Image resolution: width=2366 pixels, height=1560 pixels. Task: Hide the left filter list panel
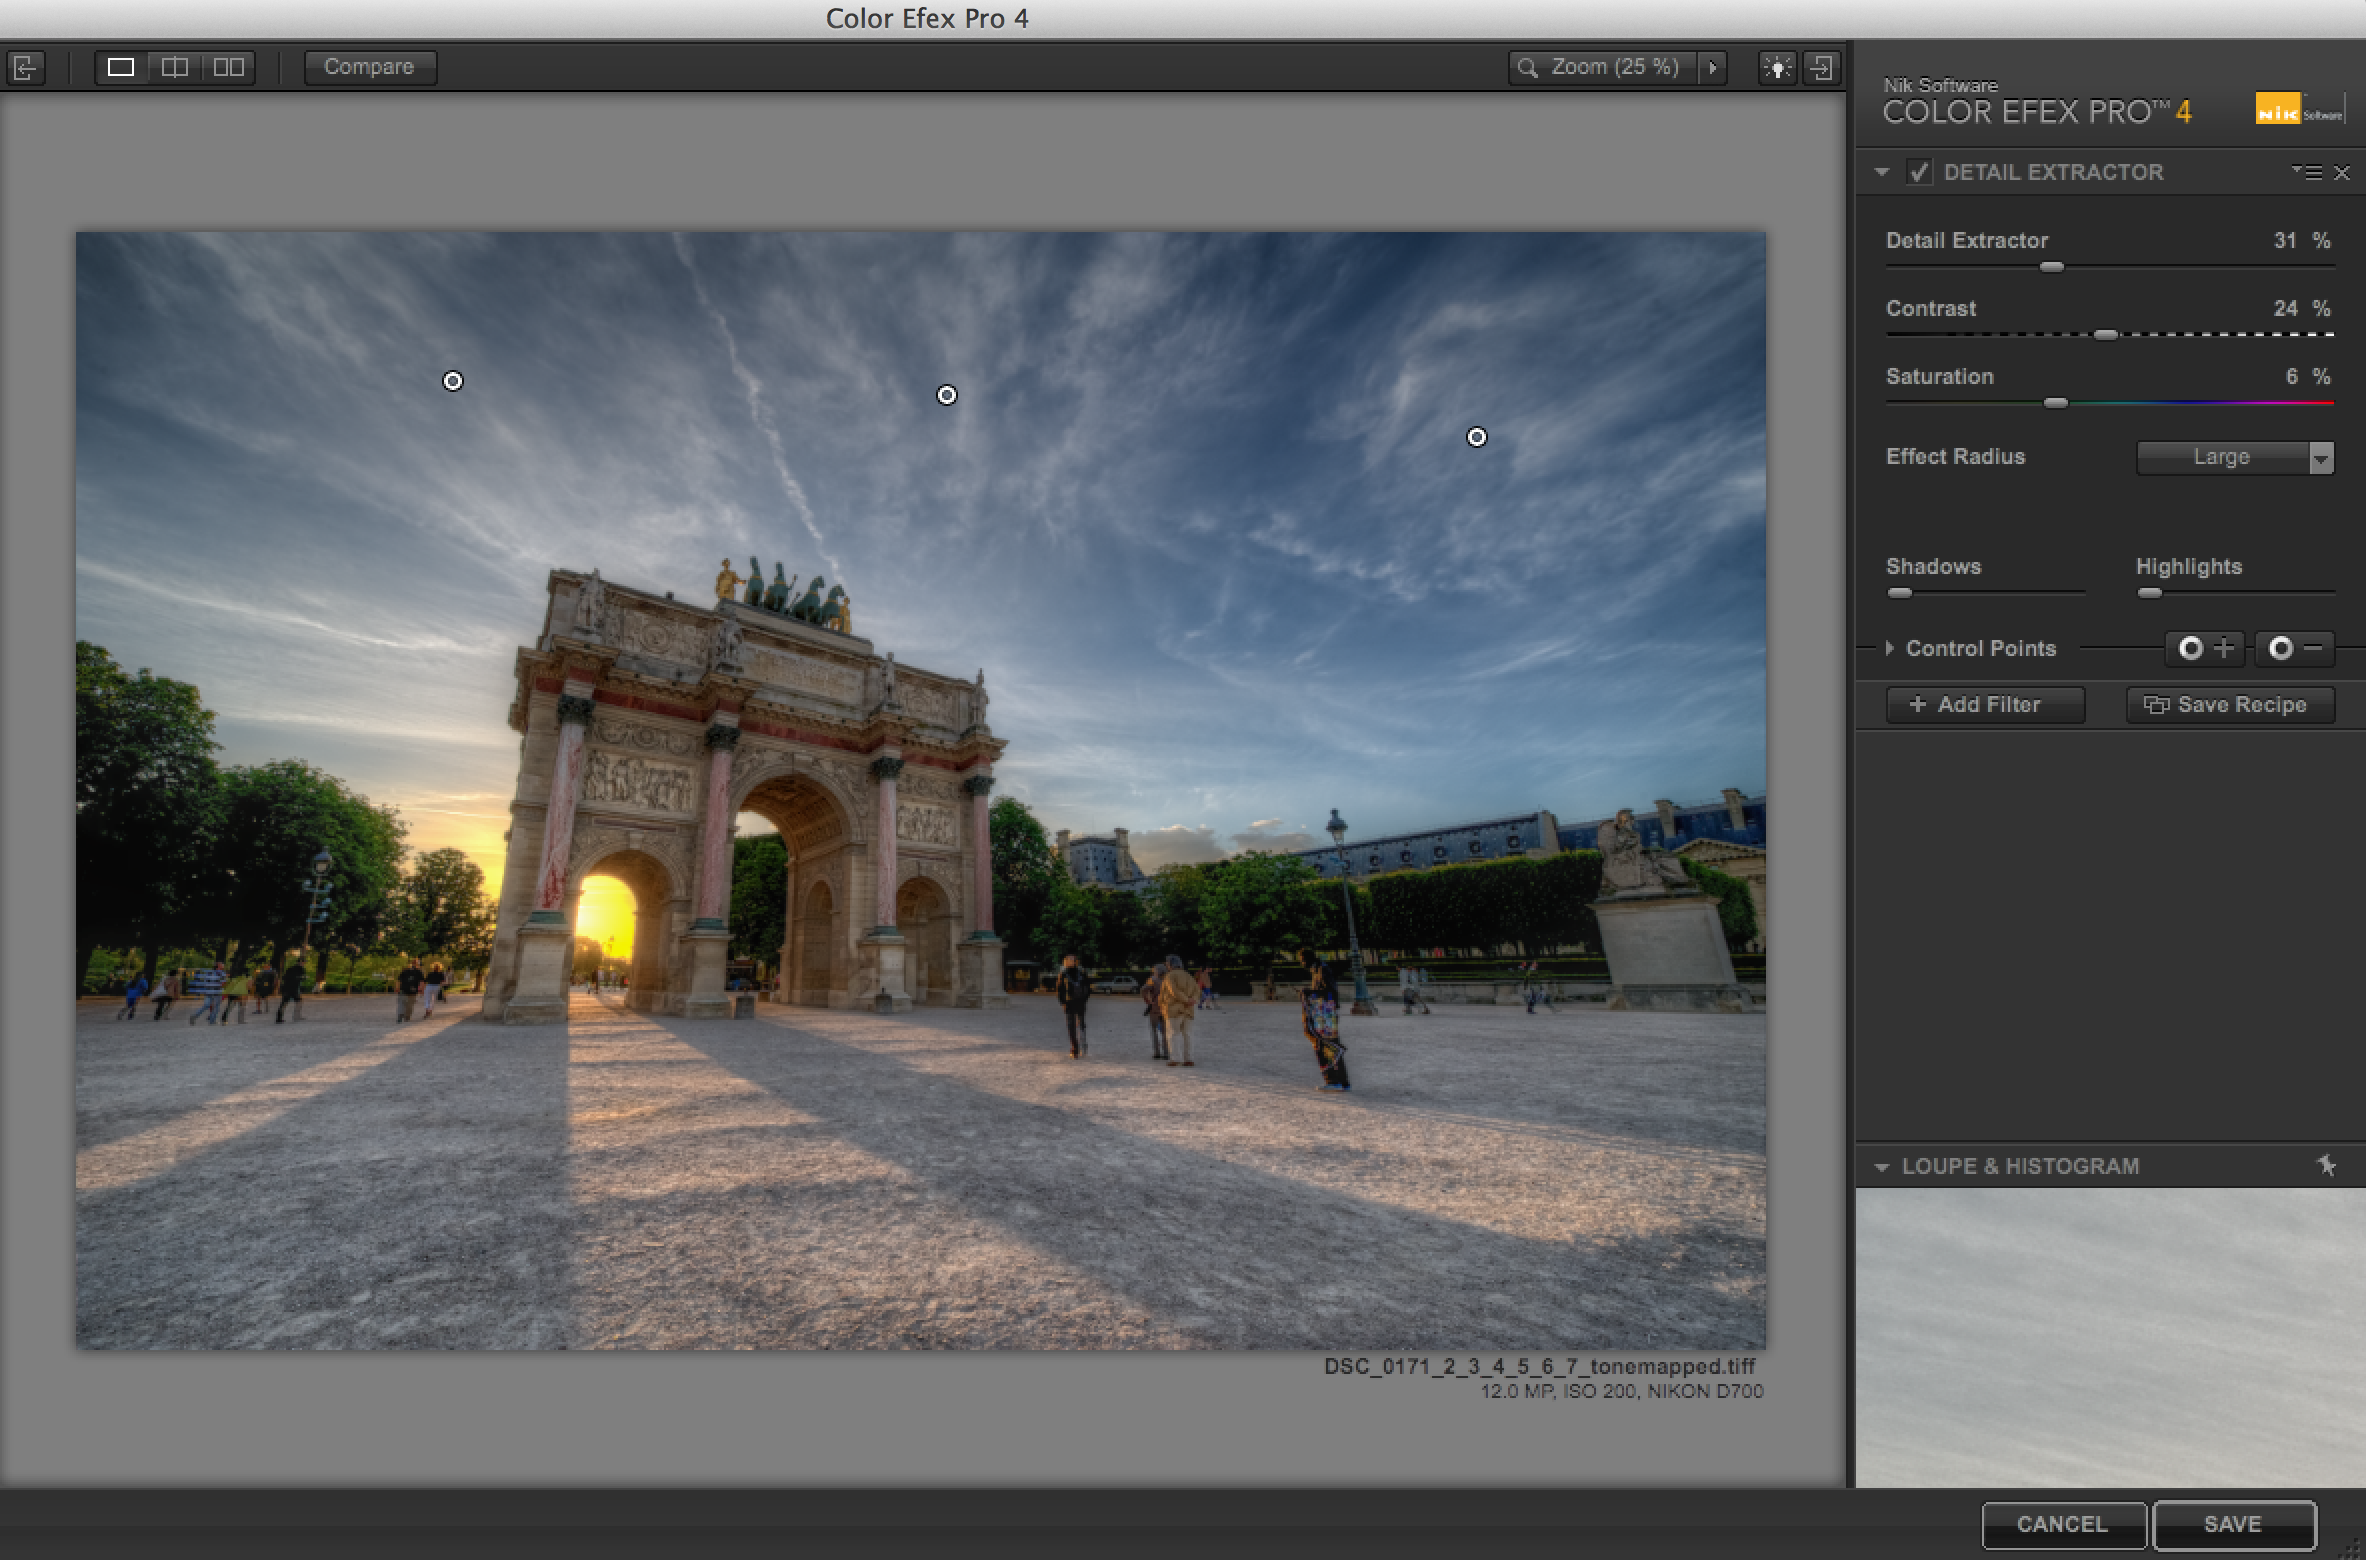(25, 68)
